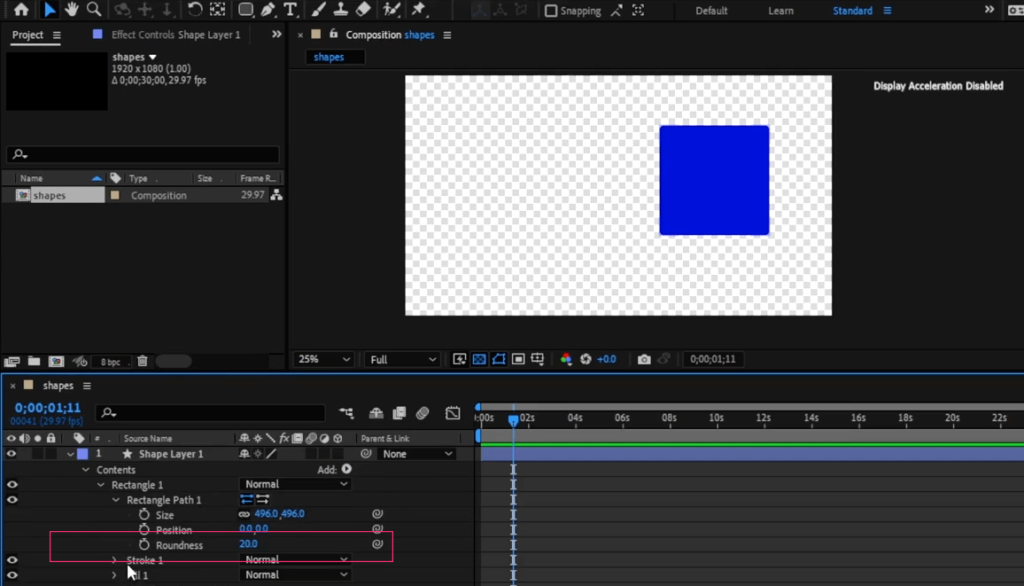Open the Parent & Link None dropdown
This screenshot has width=1024, height=586.
(416, 454)
